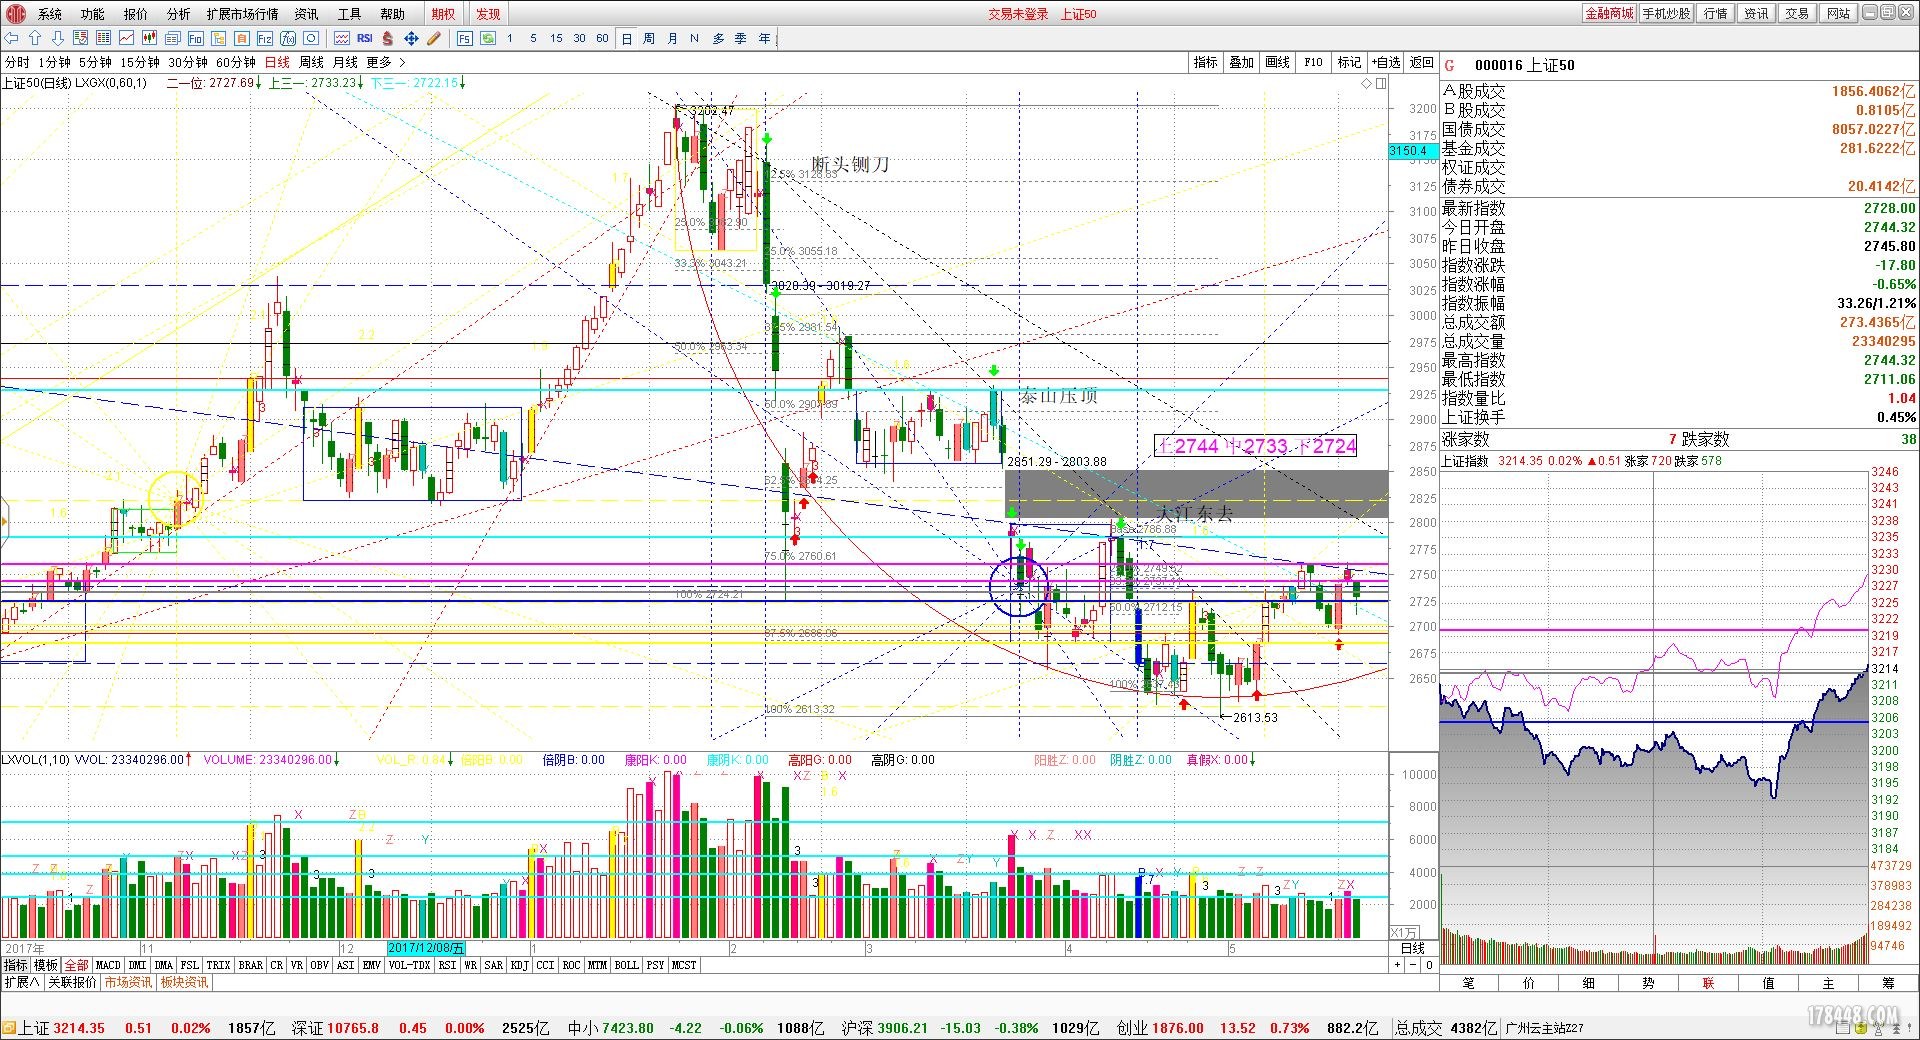Click the 返回 button
Viewport: 1920px width, 1040px height.
1421,62
